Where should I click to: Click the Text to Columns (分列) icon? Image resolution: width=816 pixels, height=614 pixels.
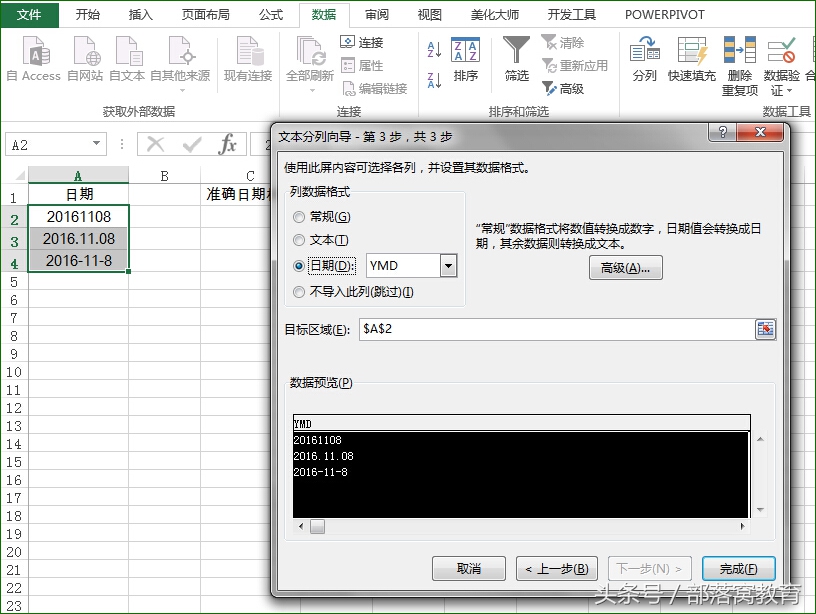pos(644,50)
